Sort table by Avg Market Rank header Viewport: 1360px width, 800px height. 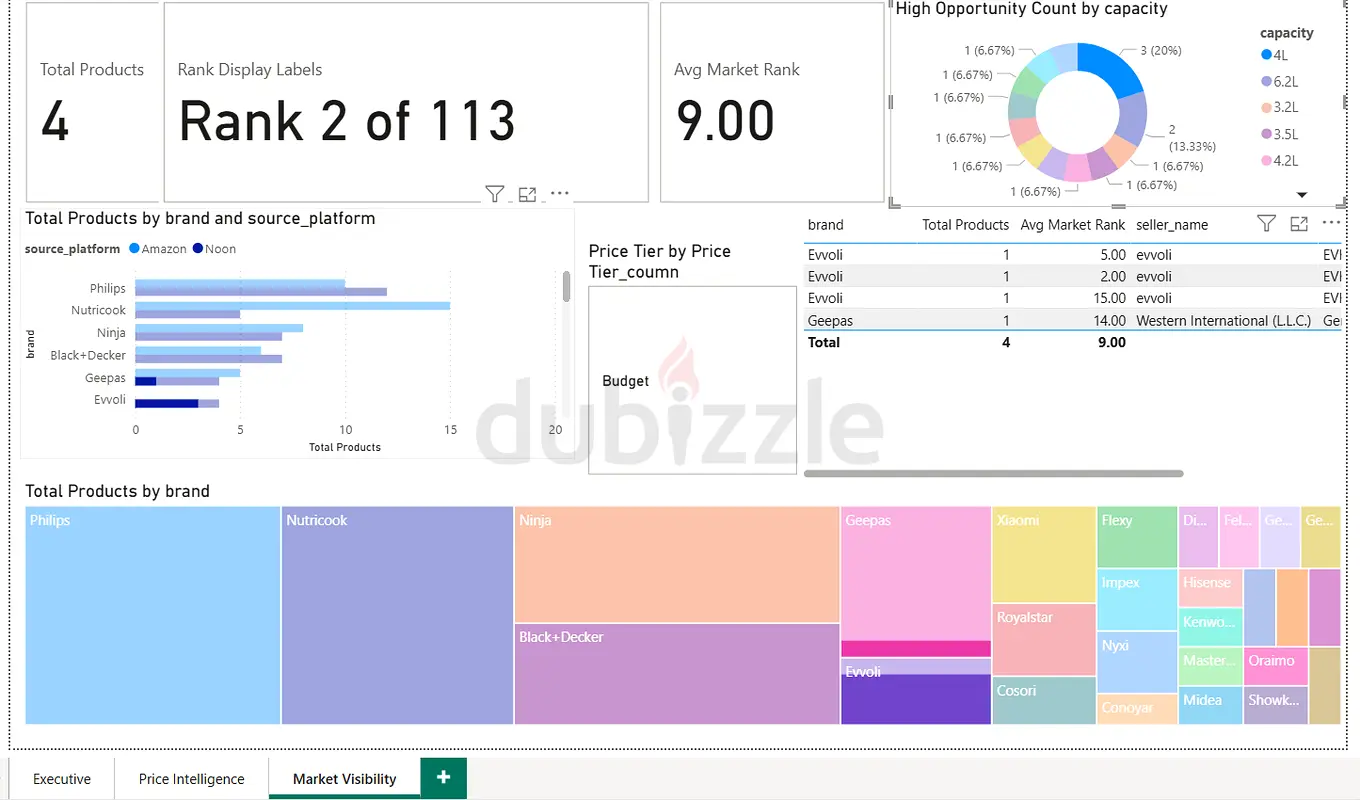(x=1073, y=225)
